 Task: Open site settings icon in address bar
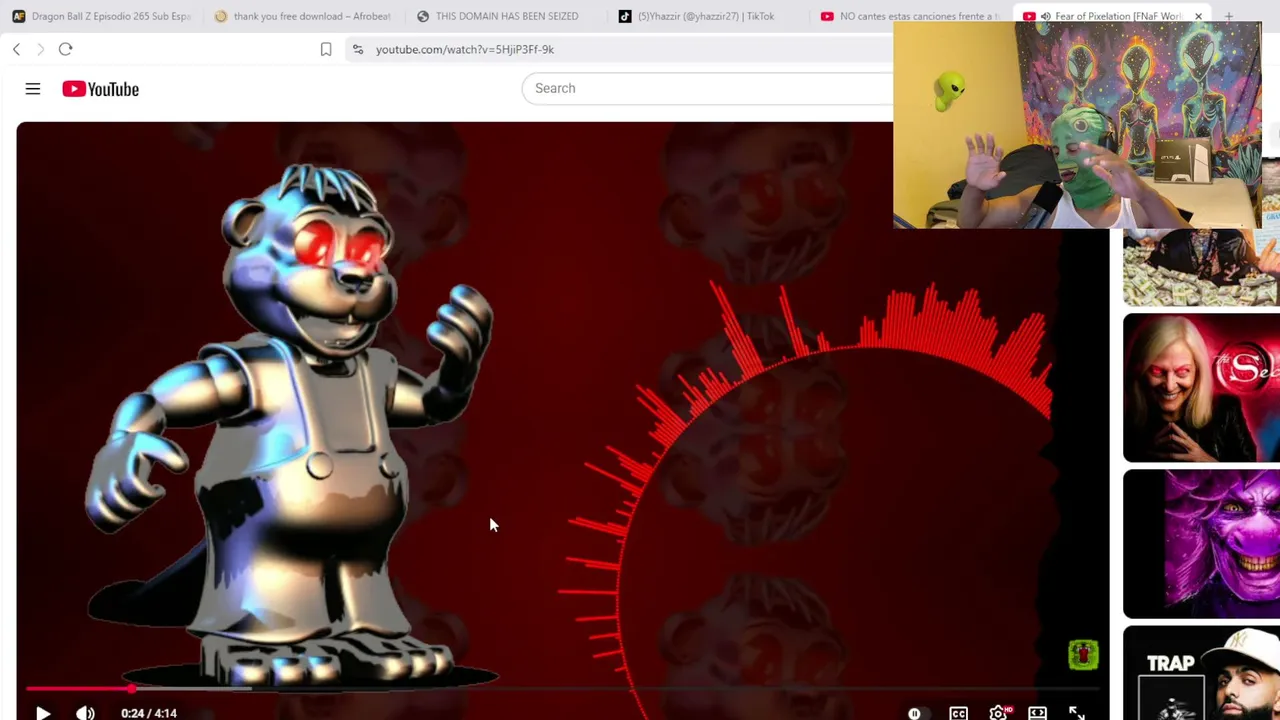click(x=358, y=49)
